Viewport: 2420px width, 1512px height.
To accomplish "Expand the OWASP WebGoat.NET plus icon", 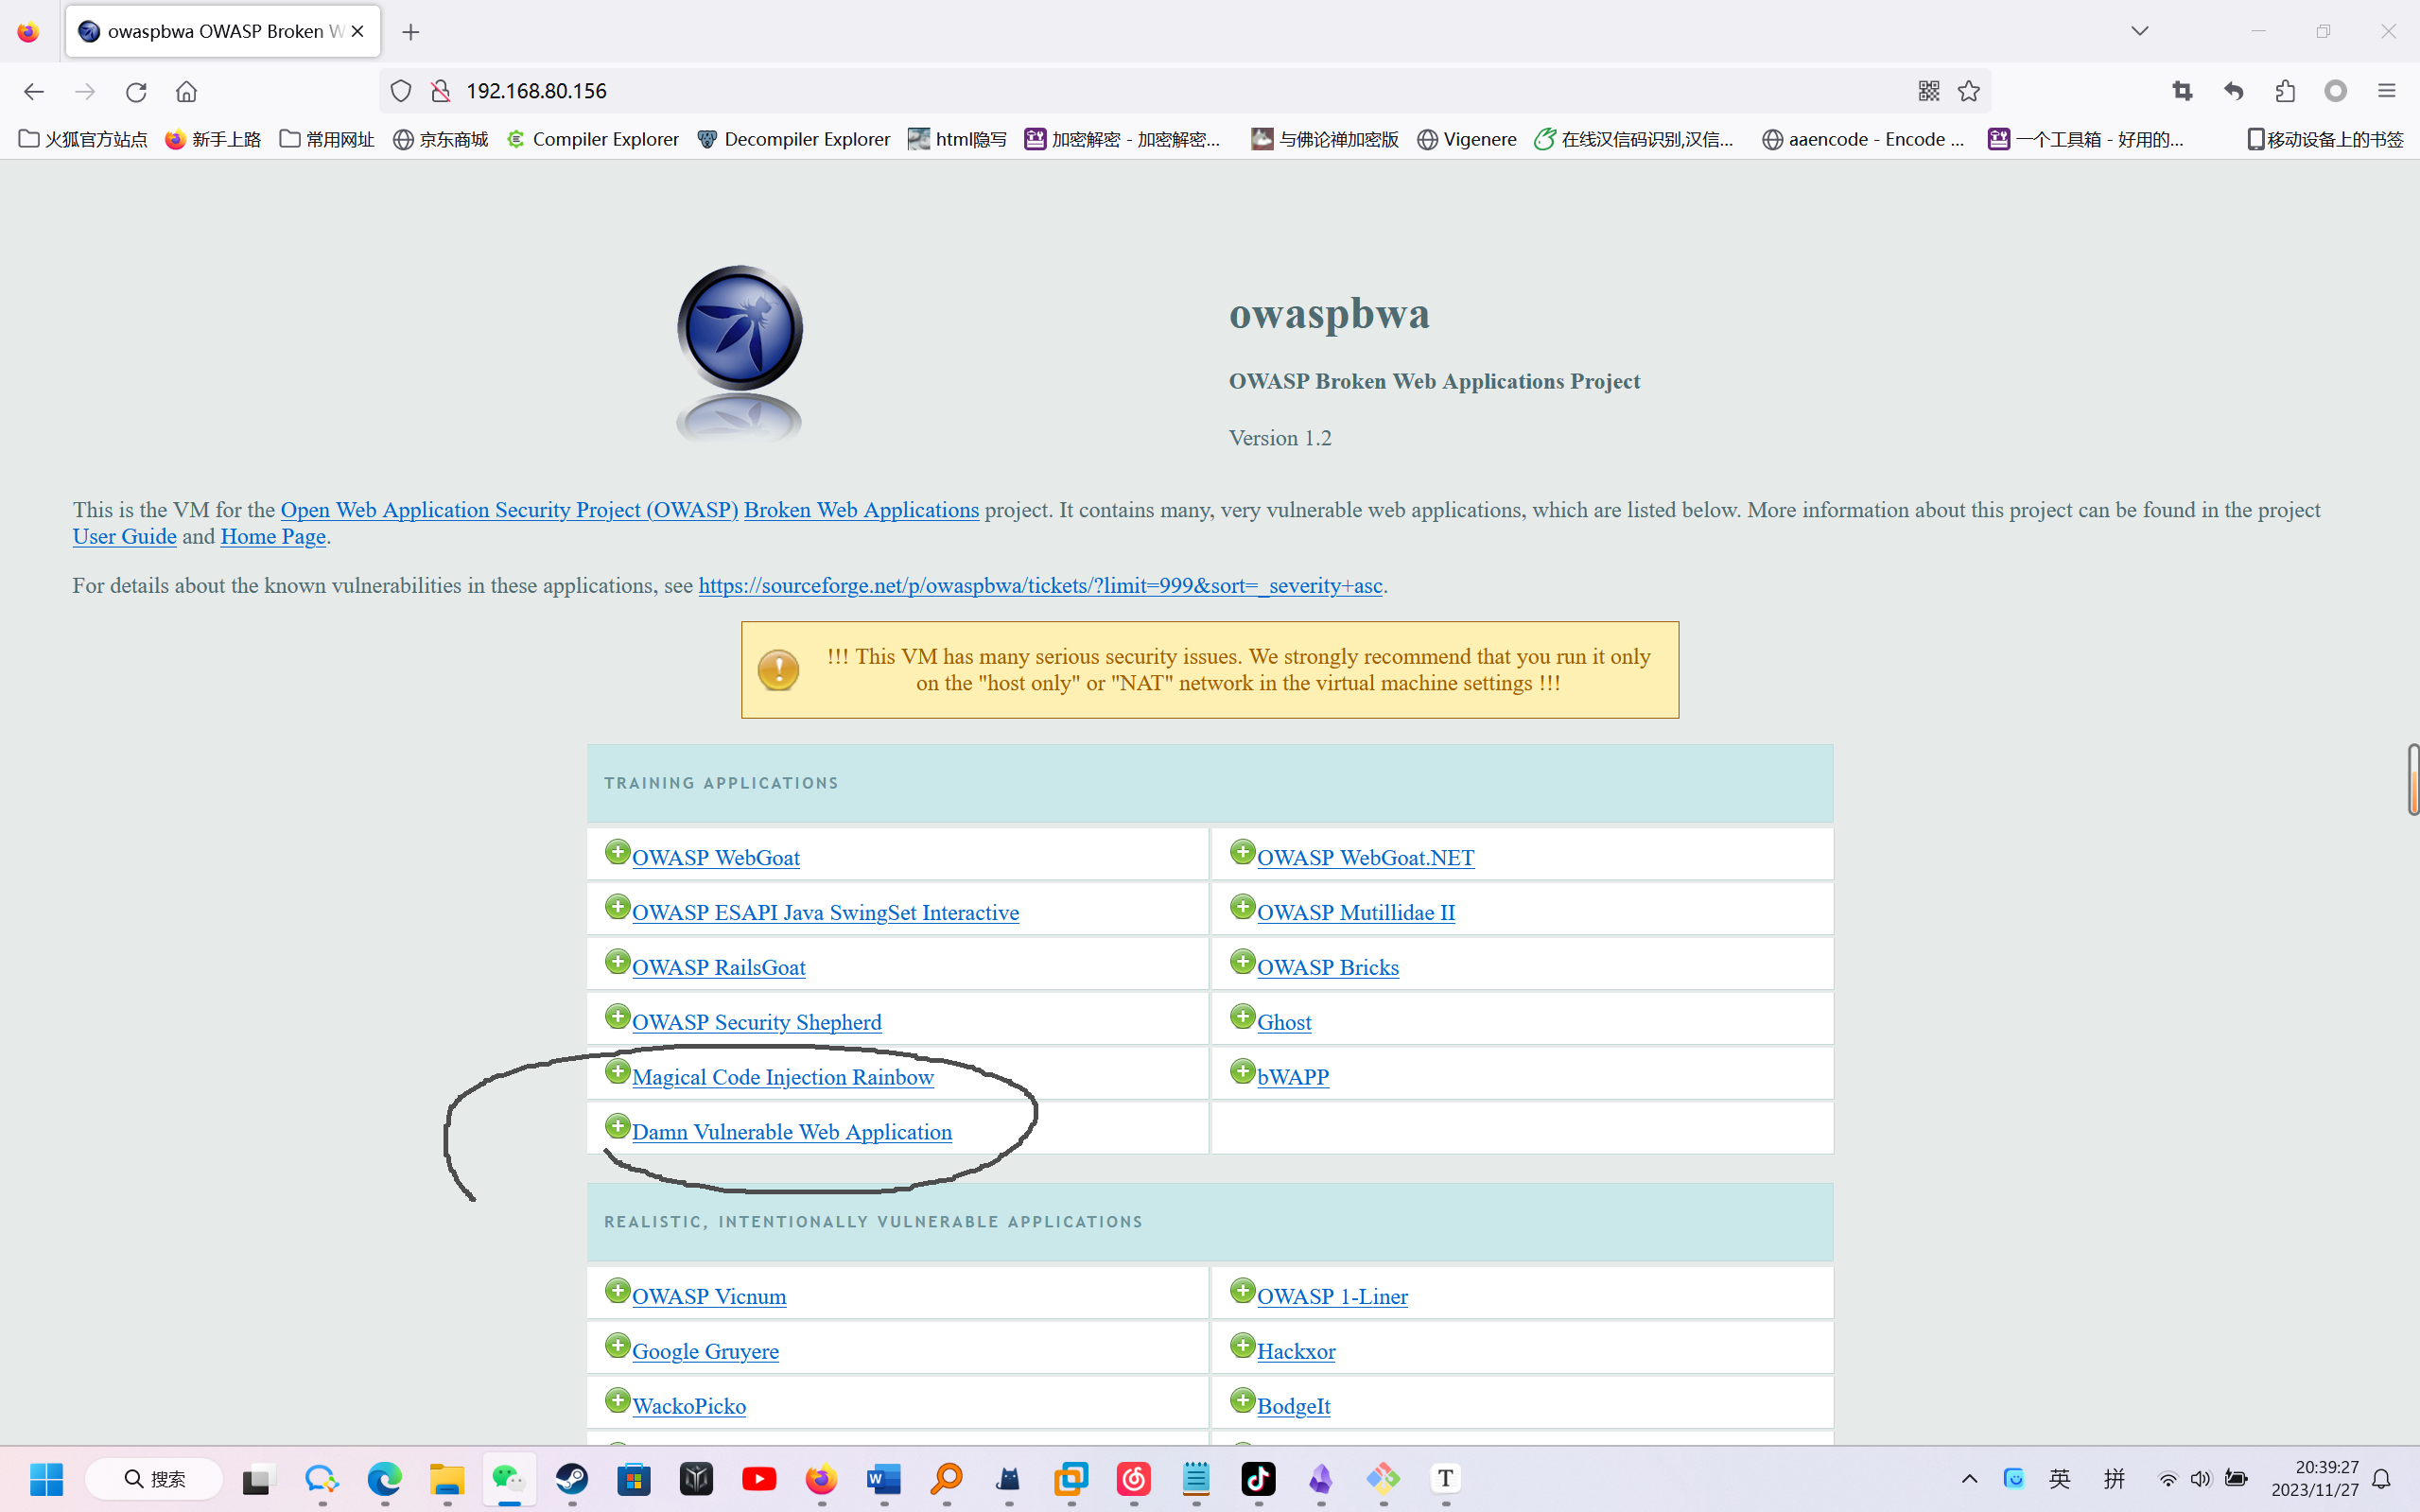I will pos(1243,852).
